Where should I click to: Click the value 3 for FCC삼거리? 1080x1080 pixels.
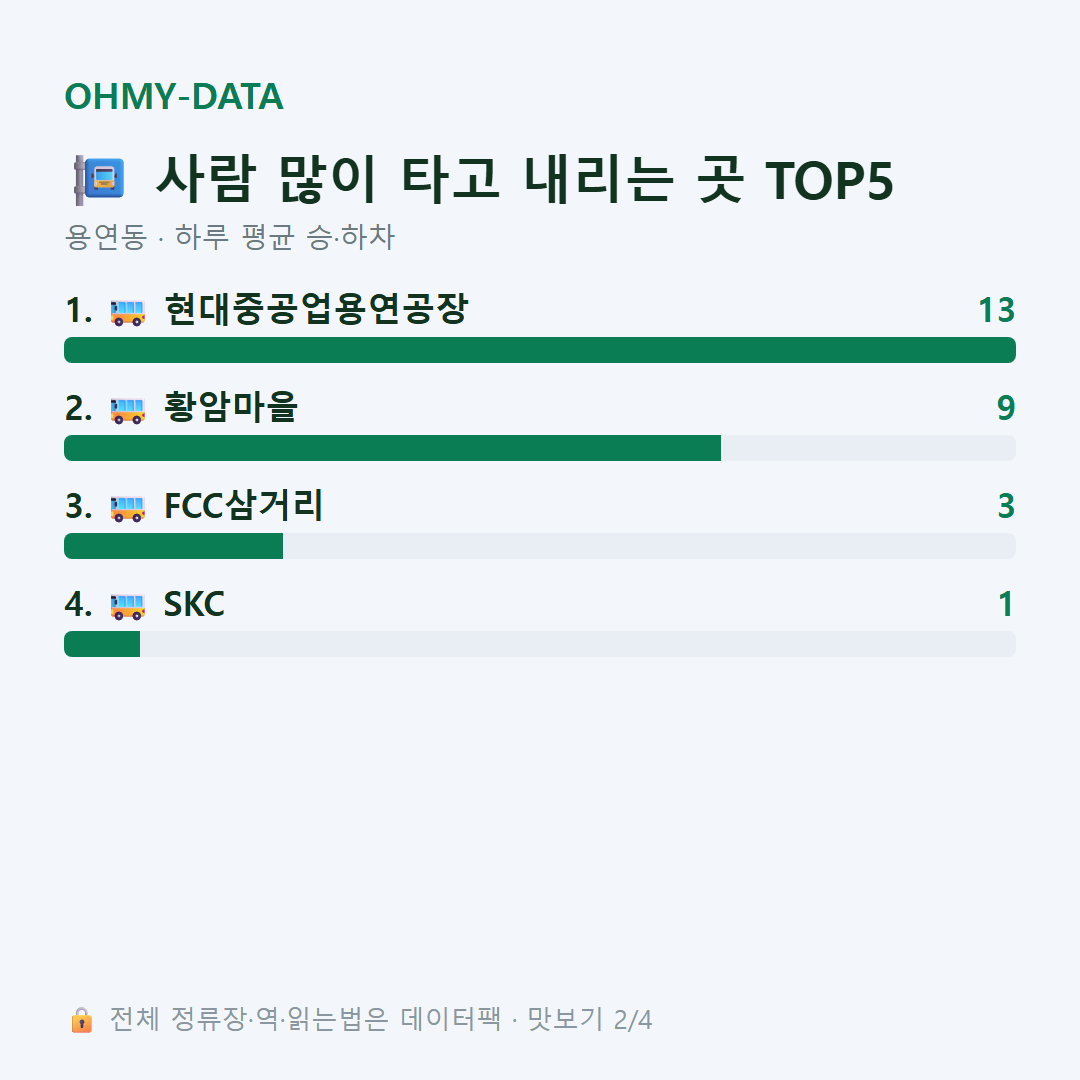point(1006,506)
